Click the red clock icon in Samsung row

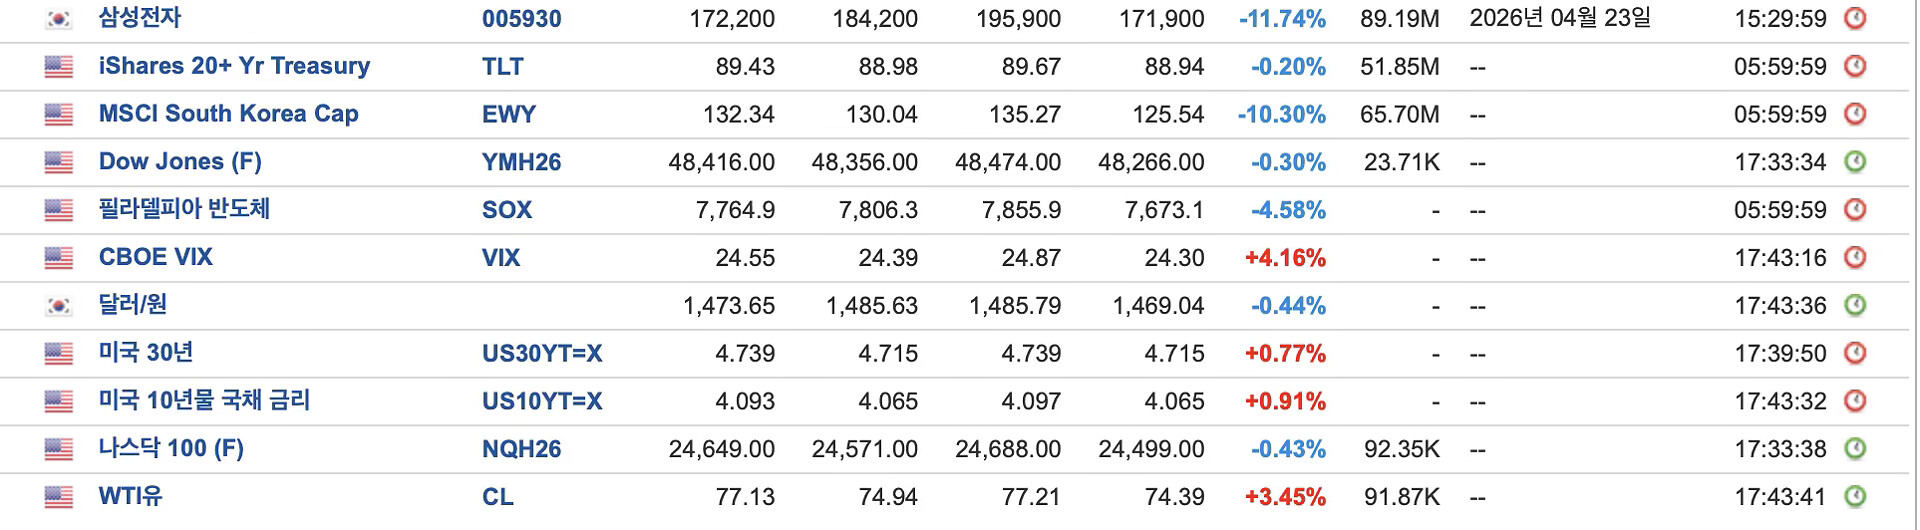1855,18
